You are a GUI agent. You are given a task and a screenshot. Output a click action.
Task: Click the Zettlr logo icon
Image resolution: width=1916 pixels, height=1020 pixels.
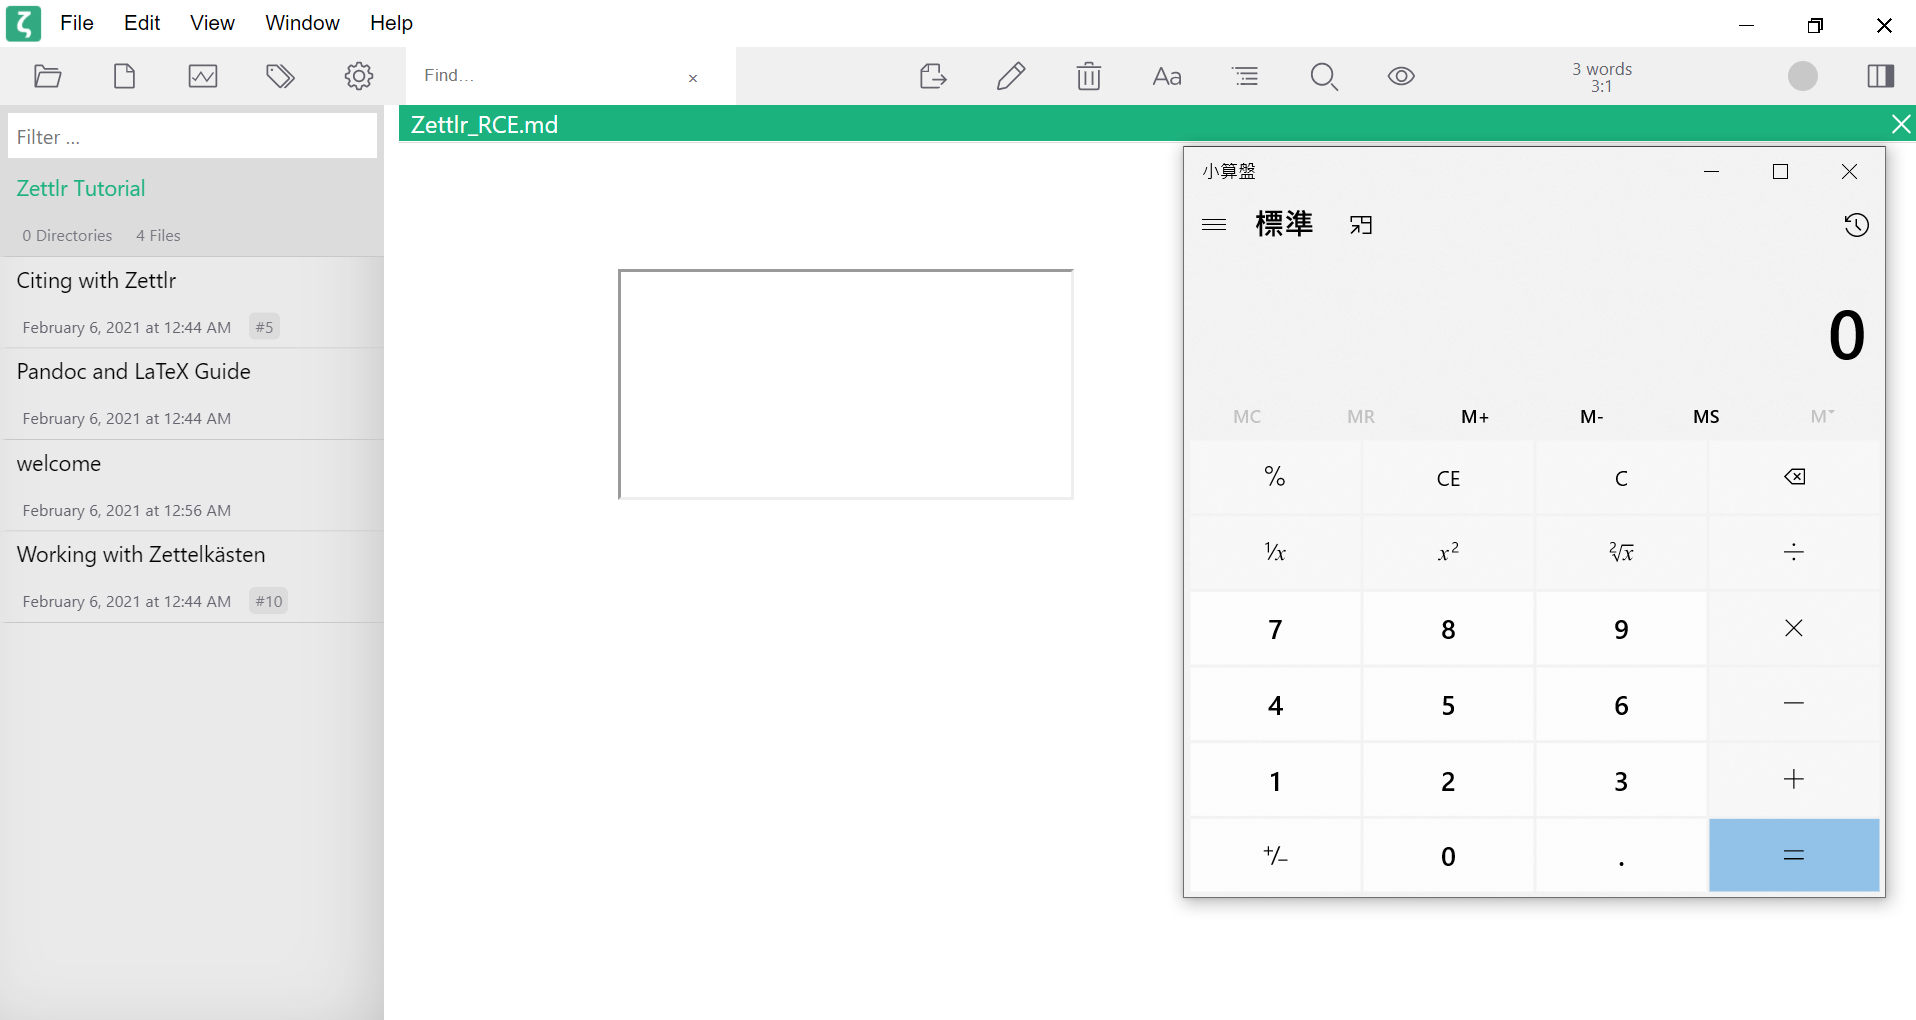[23, 23]
